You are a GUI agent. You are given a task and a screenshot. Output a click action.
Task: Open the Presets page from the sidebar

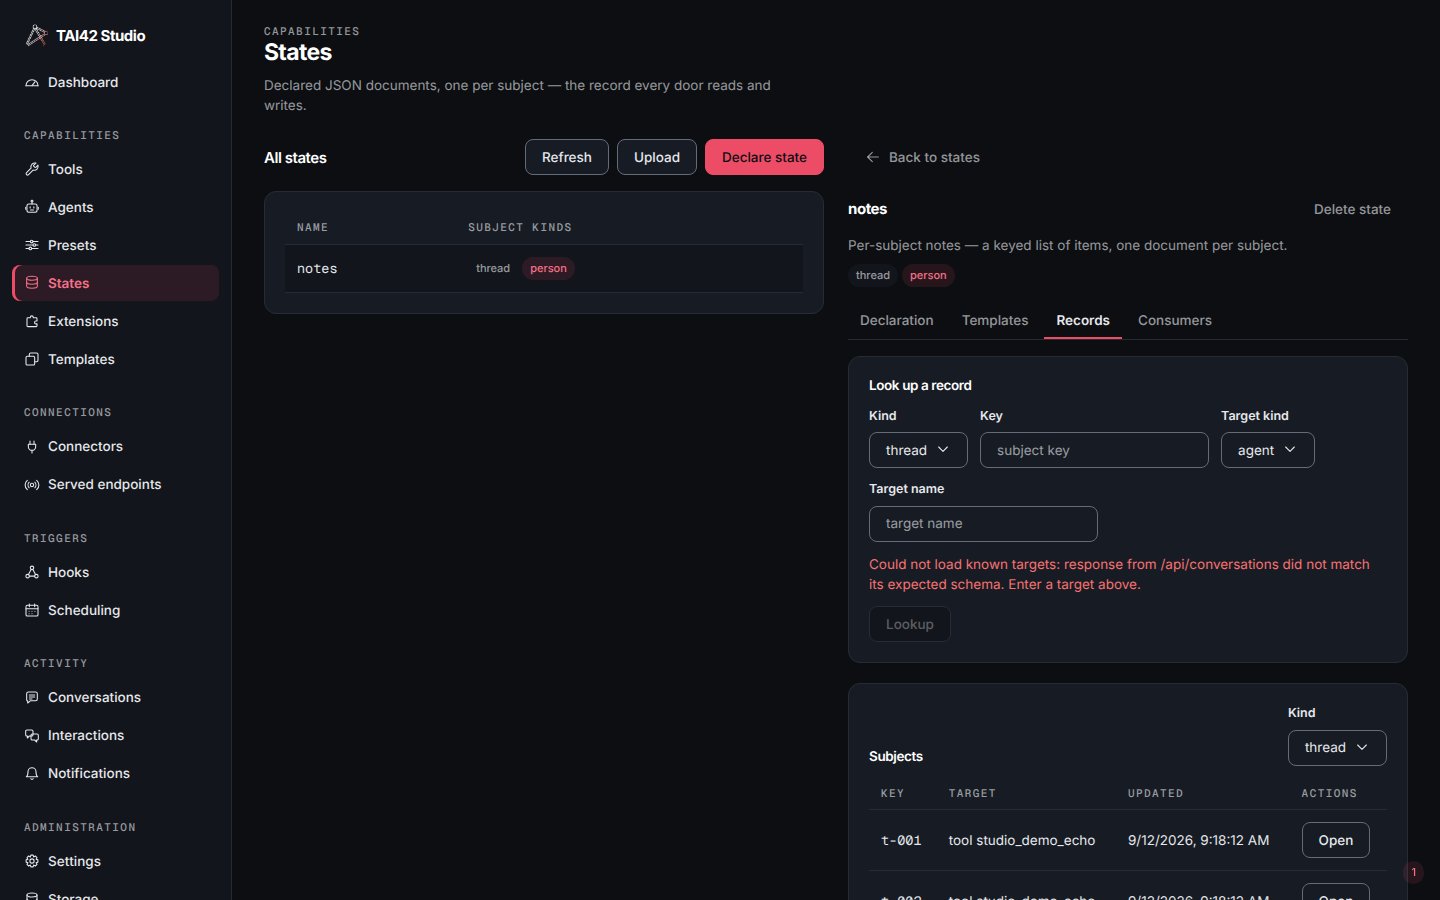[x=116, y=246]
